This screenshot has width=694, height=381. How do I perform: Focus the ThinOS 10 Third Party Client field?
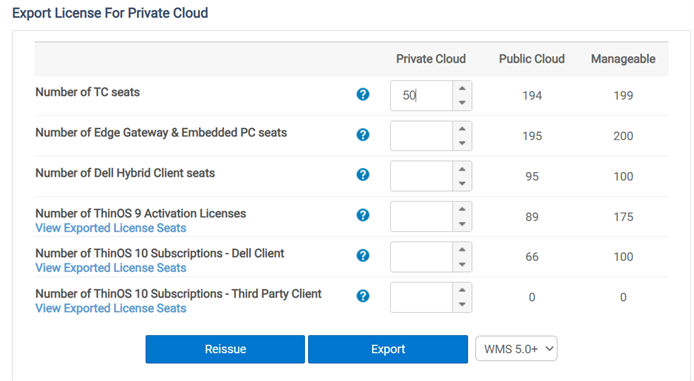[x=421, y=297]
